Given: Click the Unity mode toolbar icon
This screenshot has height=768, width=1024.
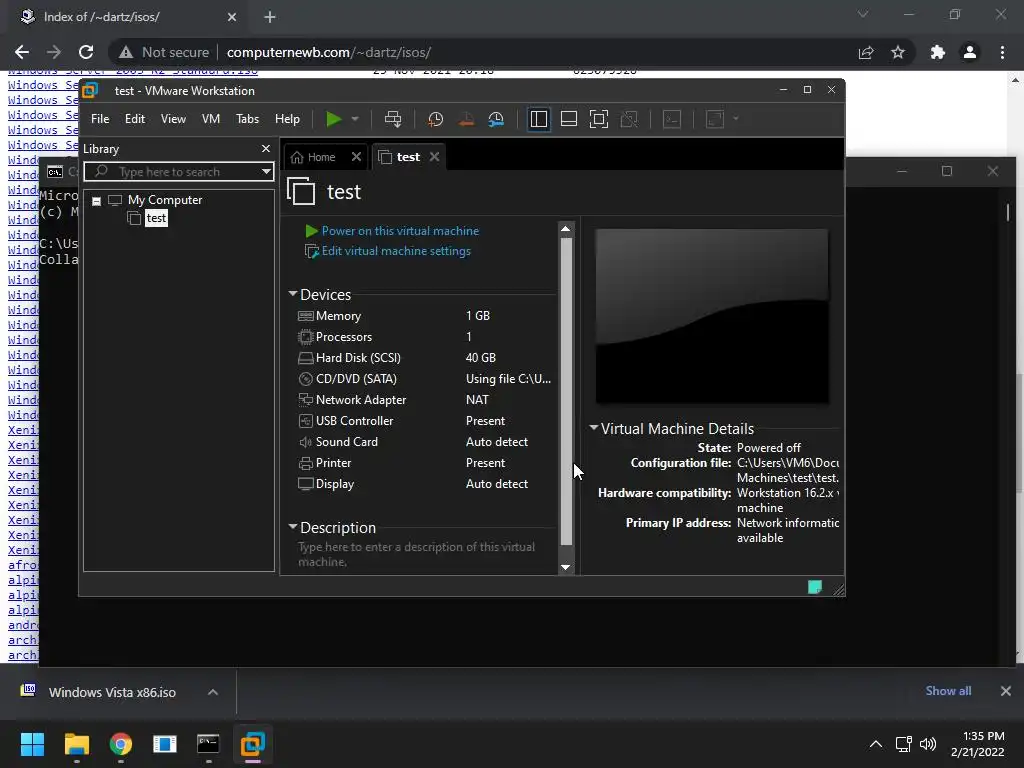Looking at the screenshot, I should pos(629,119).
